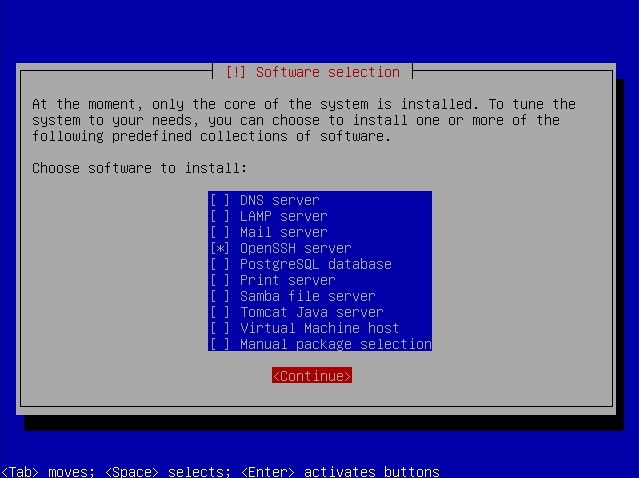Screen dimensions: 639x478
Task: Click the Continue button
Action: tap(312, 376)
